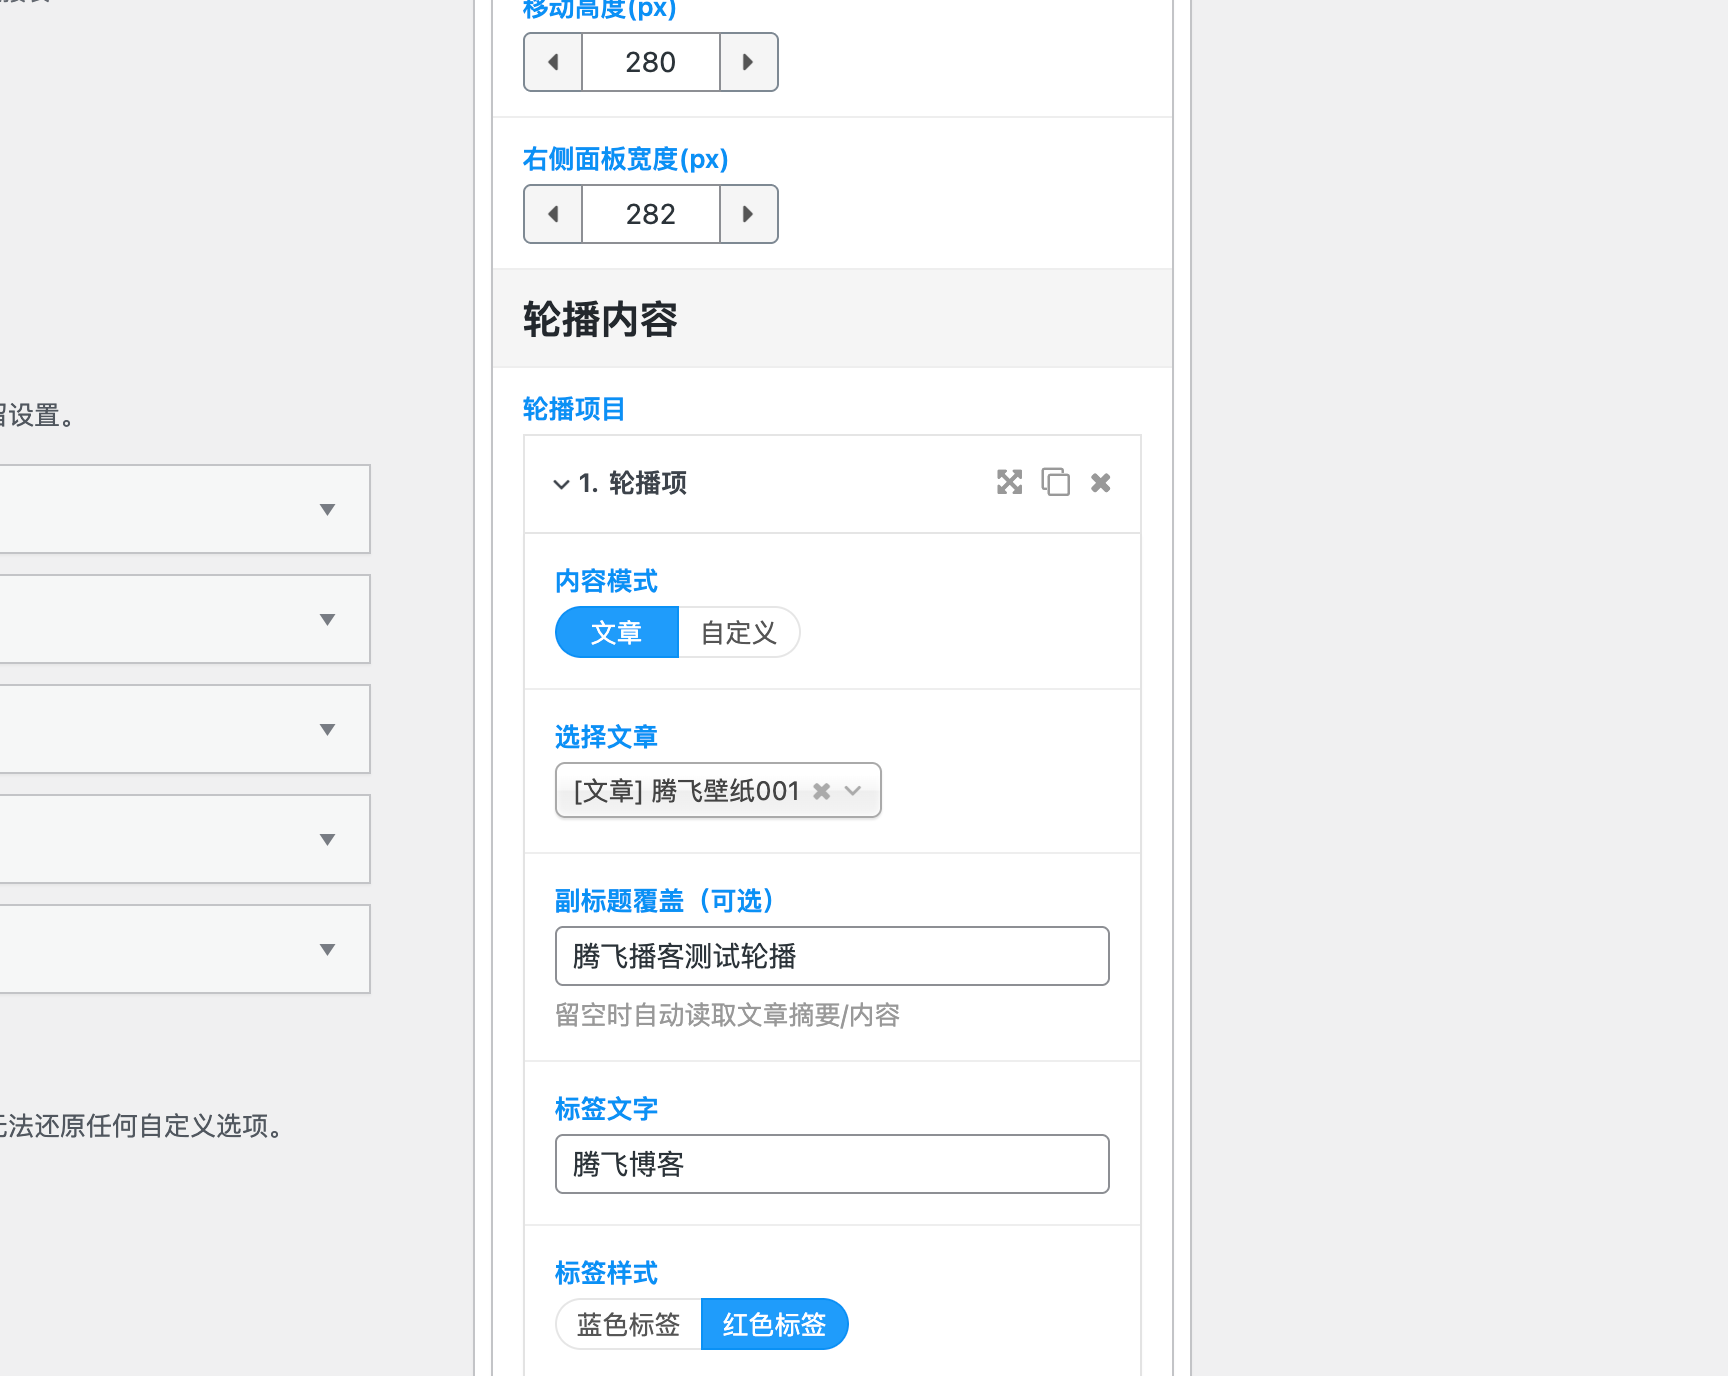
Task: Click the 标签文字 input showing 腾飞博客
Action: 831,1163
